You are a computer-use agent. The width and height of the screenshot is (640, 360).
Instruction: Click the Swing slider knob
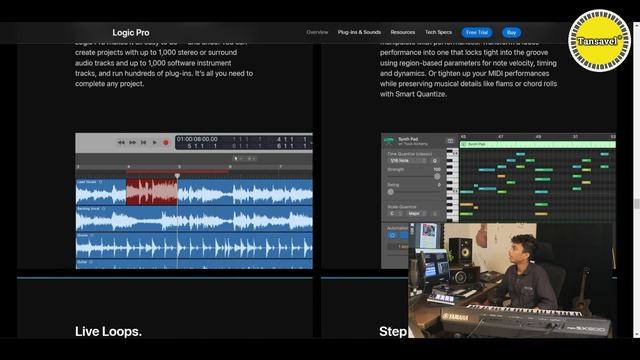[x=391, y=192]
